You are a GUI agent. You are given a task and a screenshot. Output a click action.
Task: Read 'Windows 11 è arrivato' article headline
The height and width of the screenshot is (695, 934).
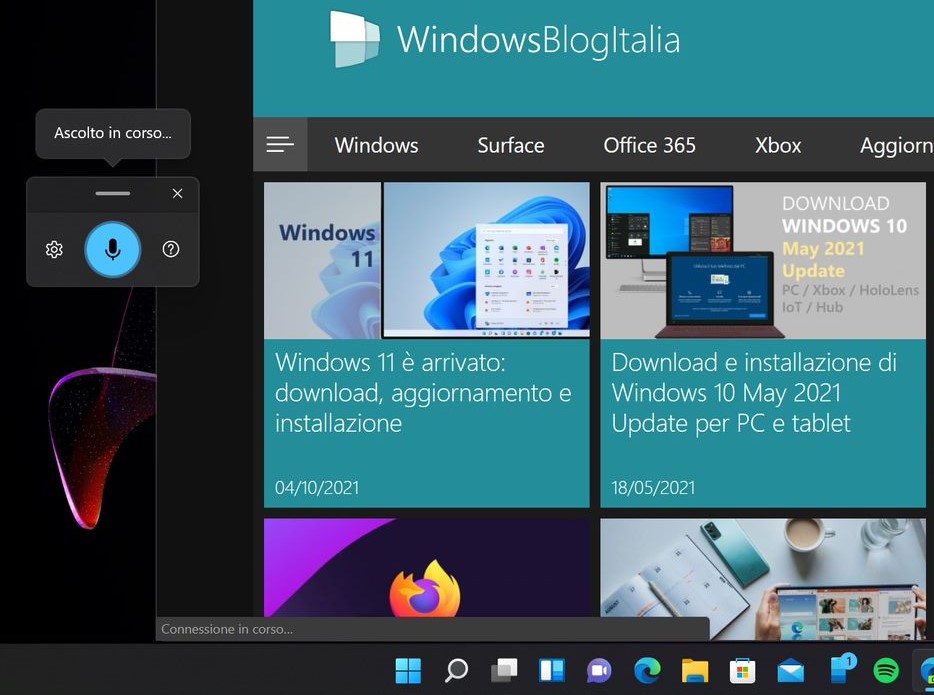(x=423, y=393)
